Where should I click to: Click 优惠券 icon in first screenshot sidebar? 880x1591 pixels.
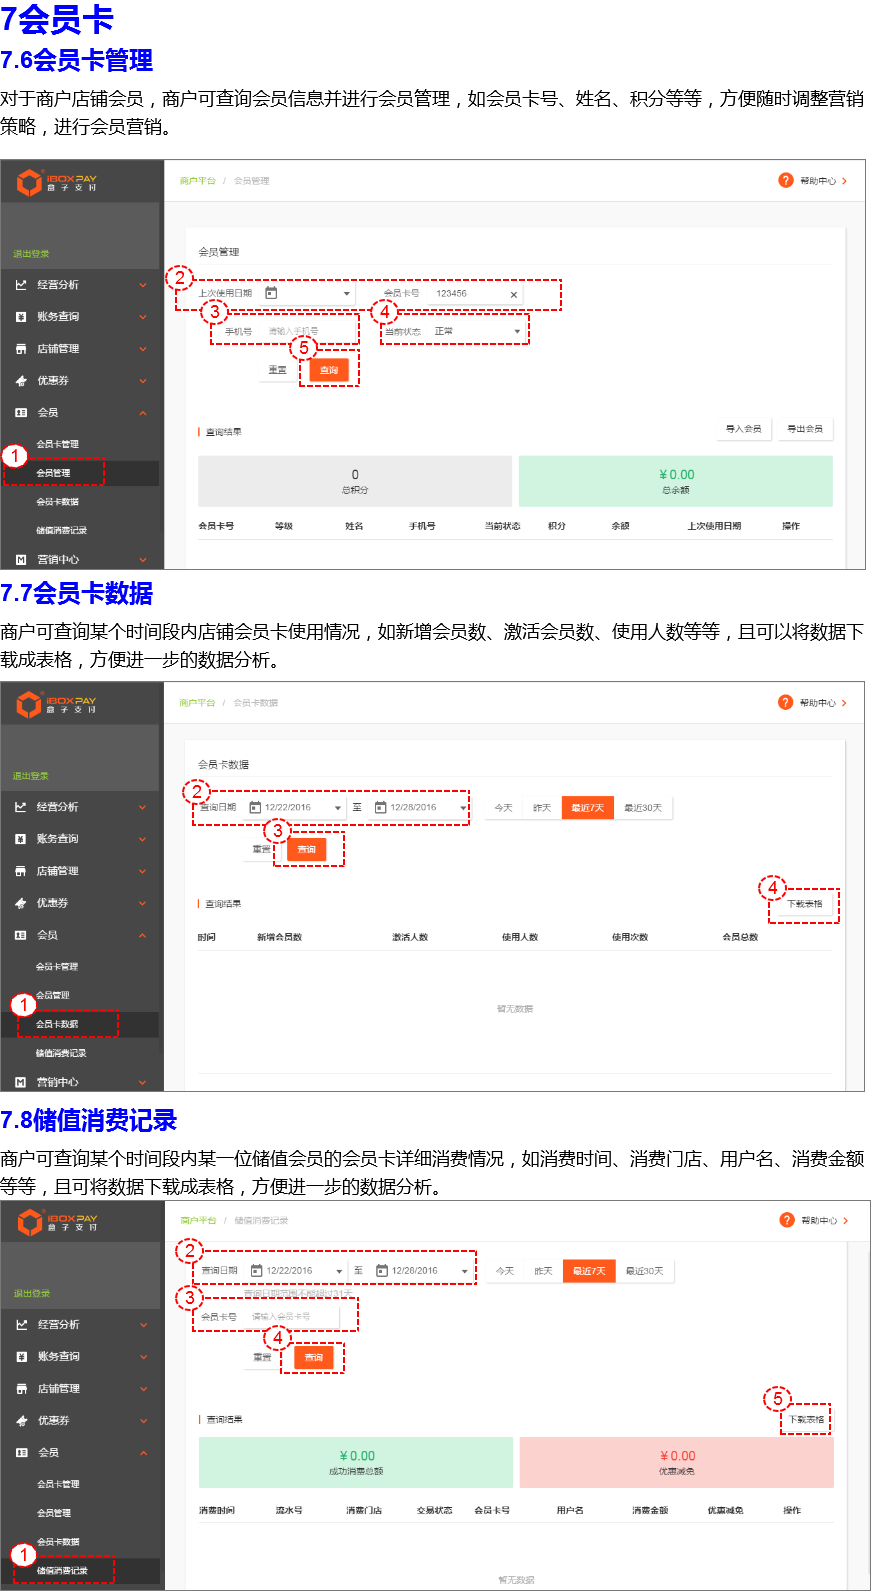(21, 381)
